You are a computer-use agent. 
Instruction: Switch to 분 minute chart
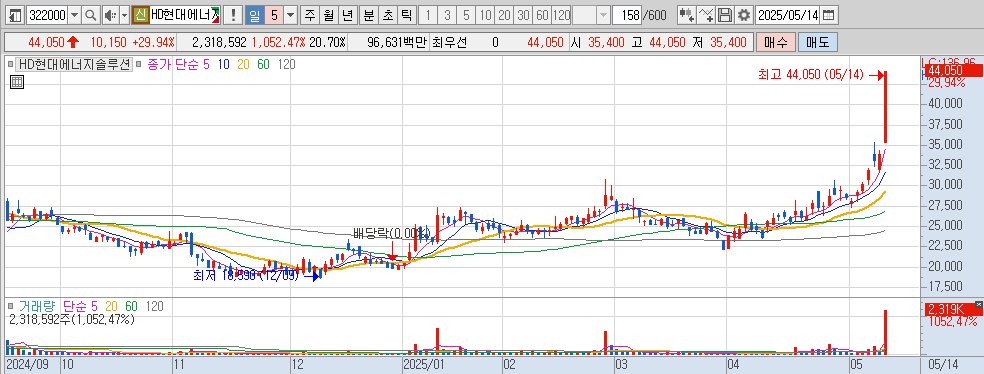tap(368, 14)
